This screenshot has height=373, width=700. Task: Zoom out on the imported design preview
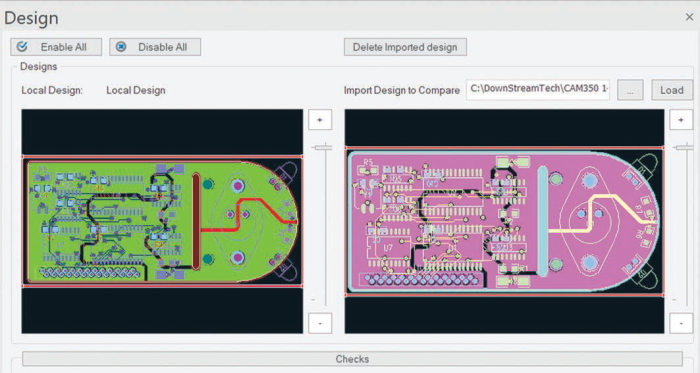click(x=681, y=323)
